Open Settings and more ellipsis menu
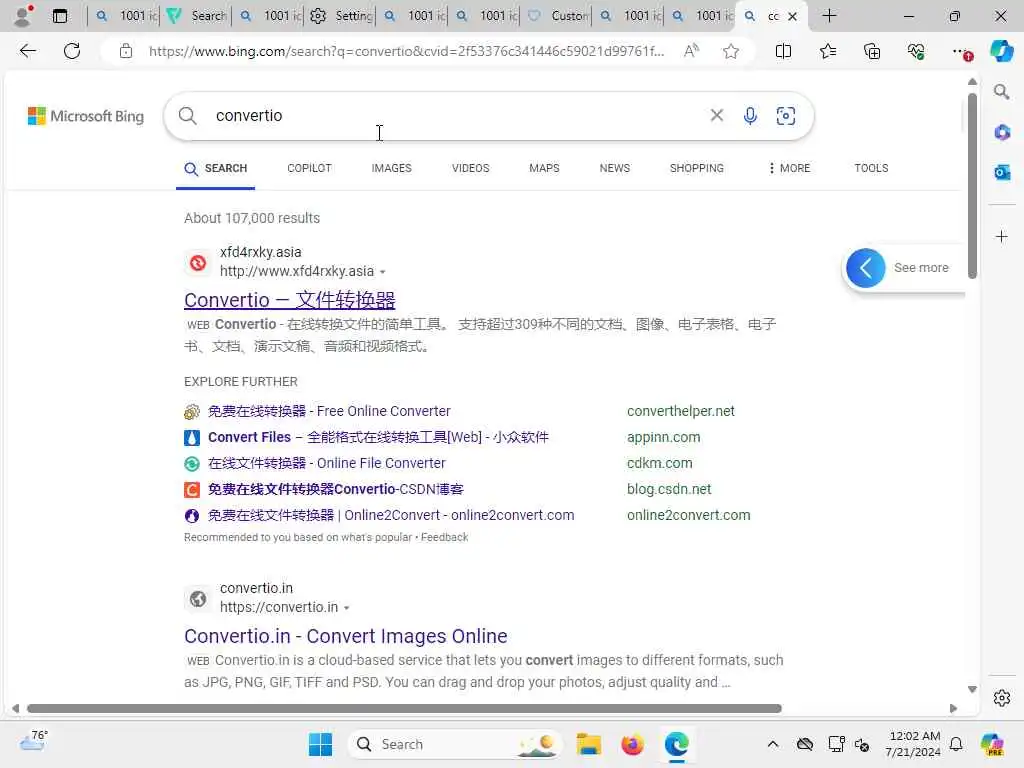Screen dimensions: 1024x768 (961, 51)
